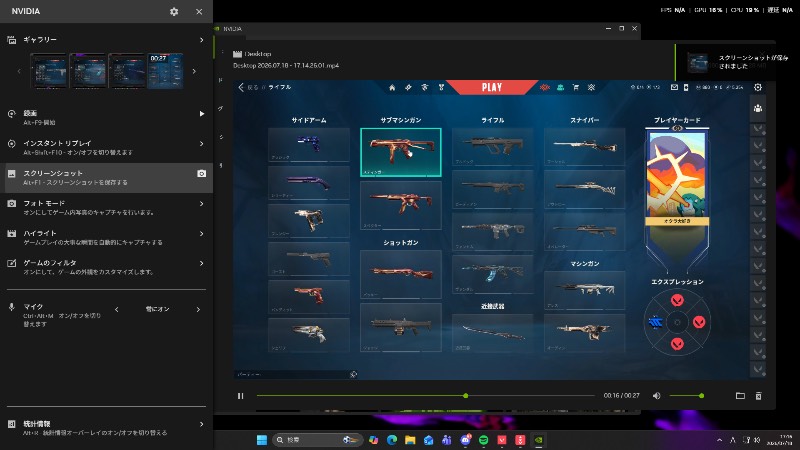Image resolution: width=800 pixels, height=450 pixels.
Task: Open file location with folder icon
Action: pyautogui.click(x=740, y=396)
